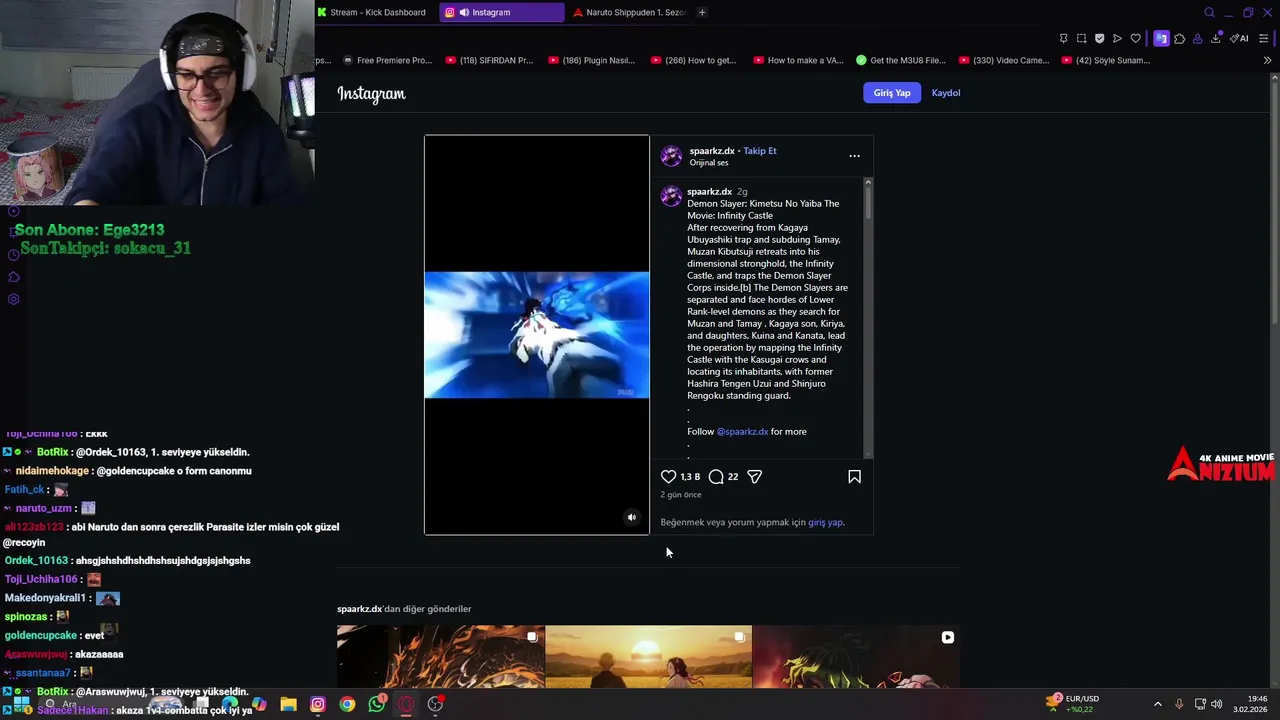
Task: Click the microphone icon in system tray
Action: [x=1179, y=704]
